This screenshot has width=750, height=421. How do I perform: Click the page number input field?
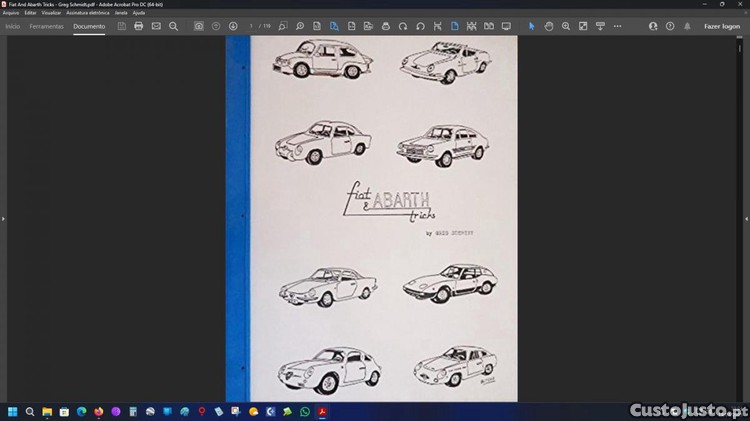(x=254, y=26)
